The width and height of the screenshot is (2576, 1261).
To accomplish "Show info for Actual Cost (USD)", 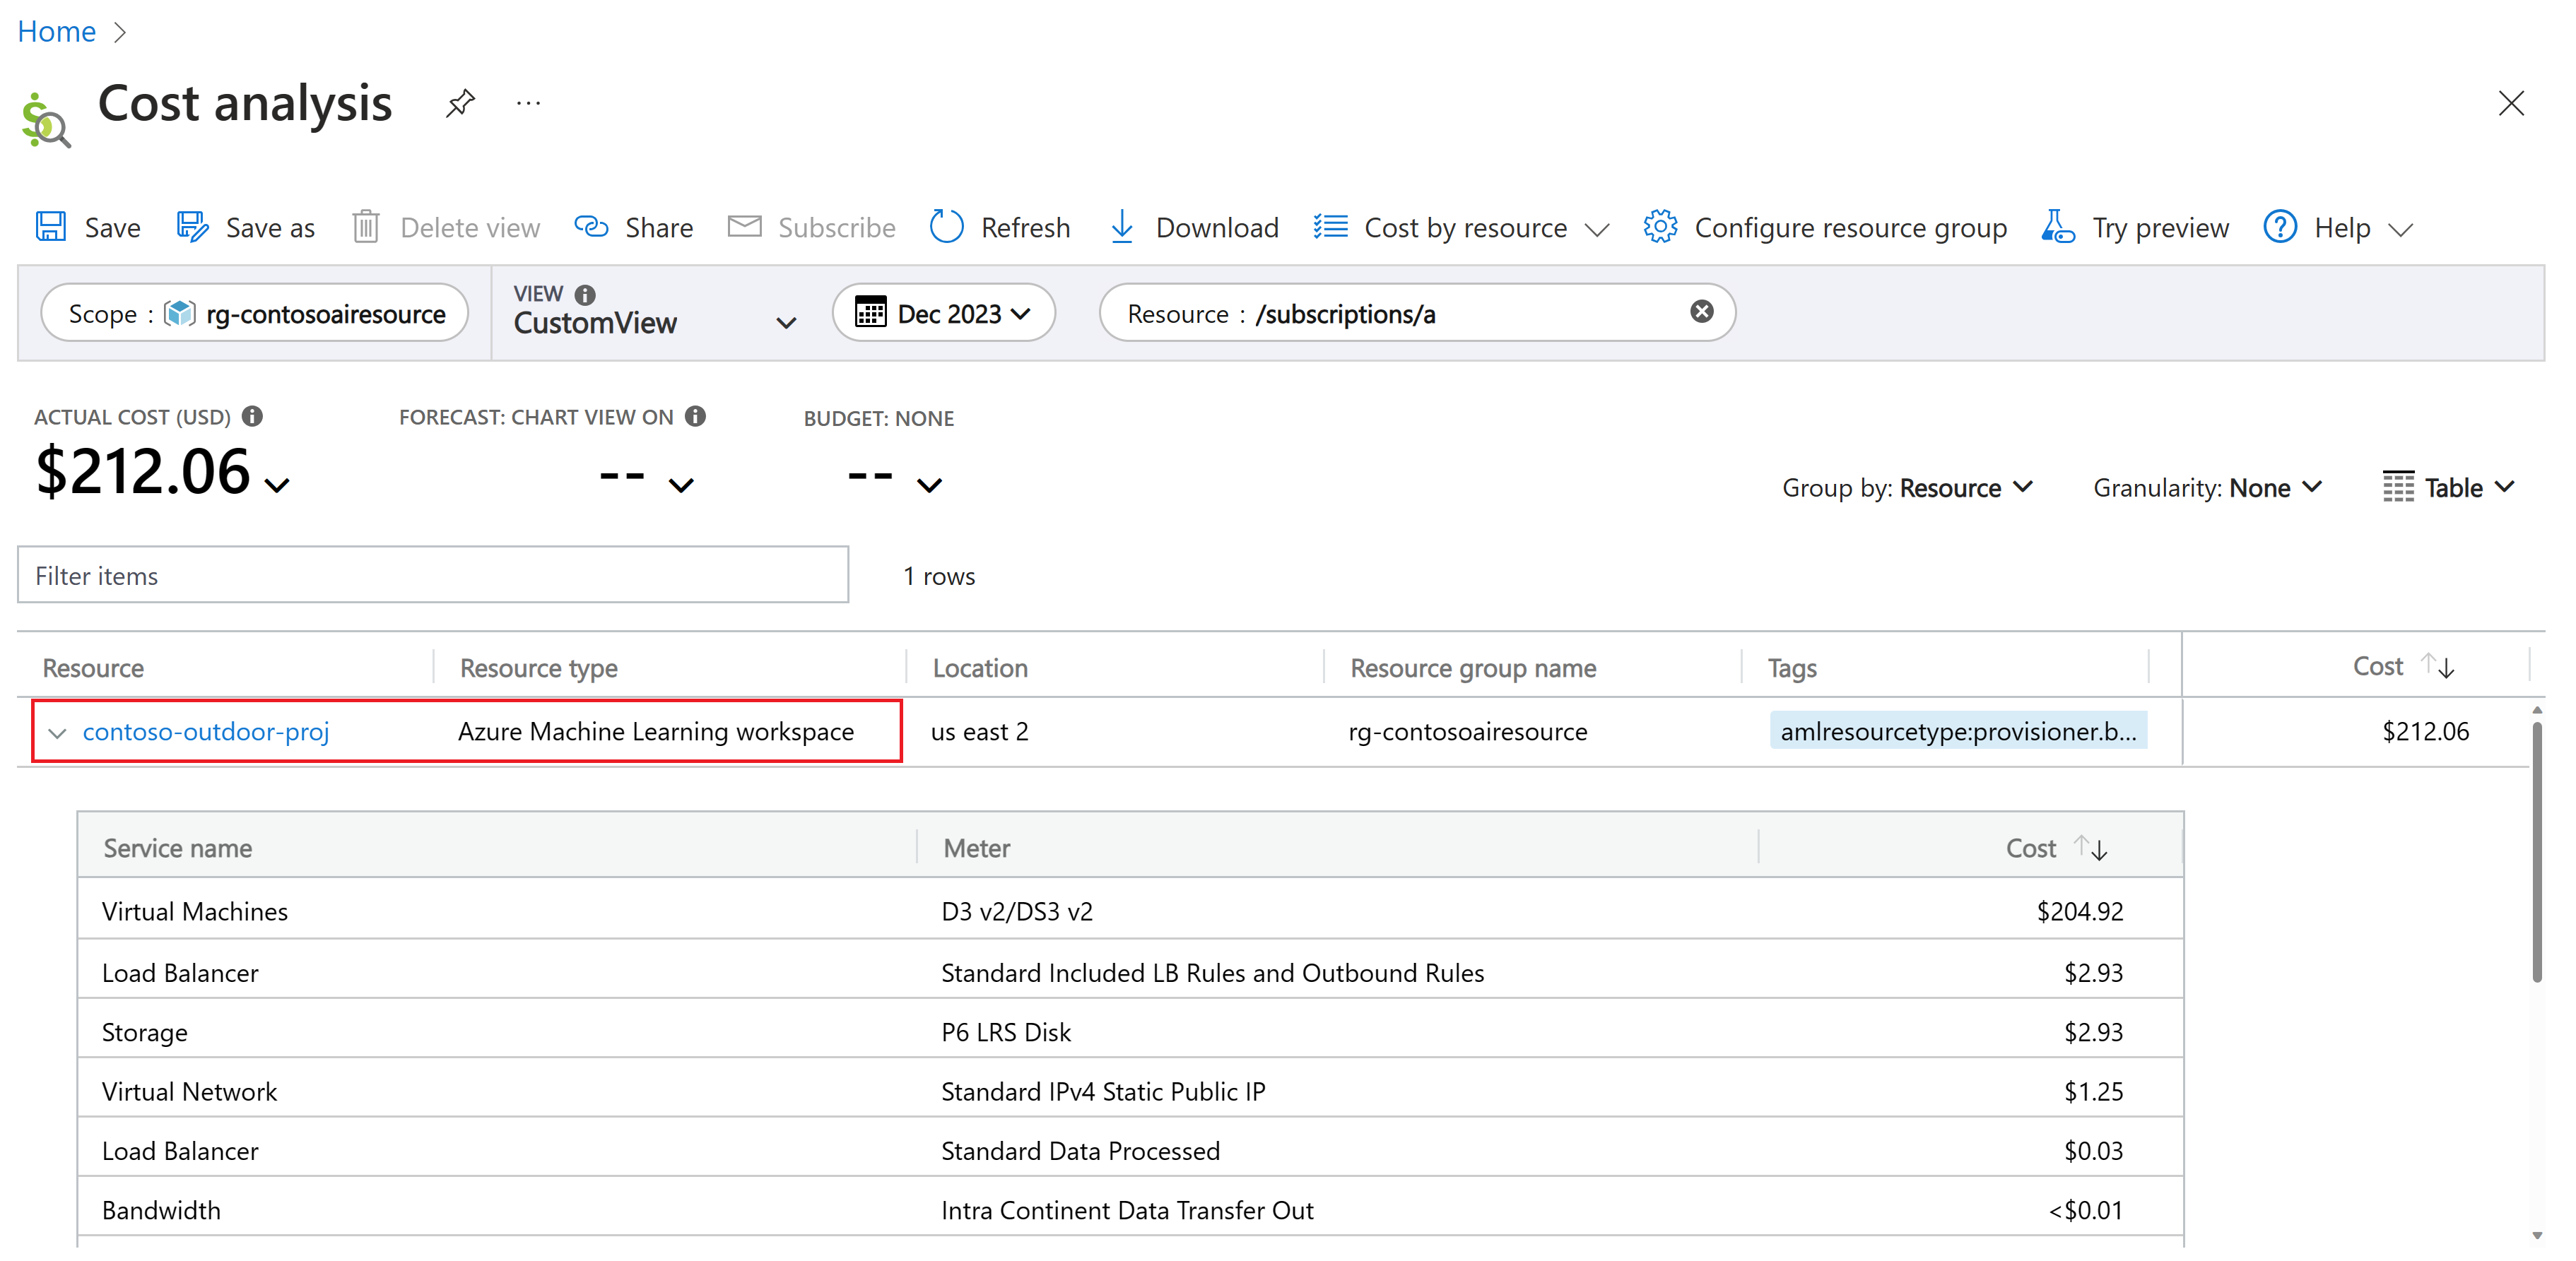I will pos(253,416).
